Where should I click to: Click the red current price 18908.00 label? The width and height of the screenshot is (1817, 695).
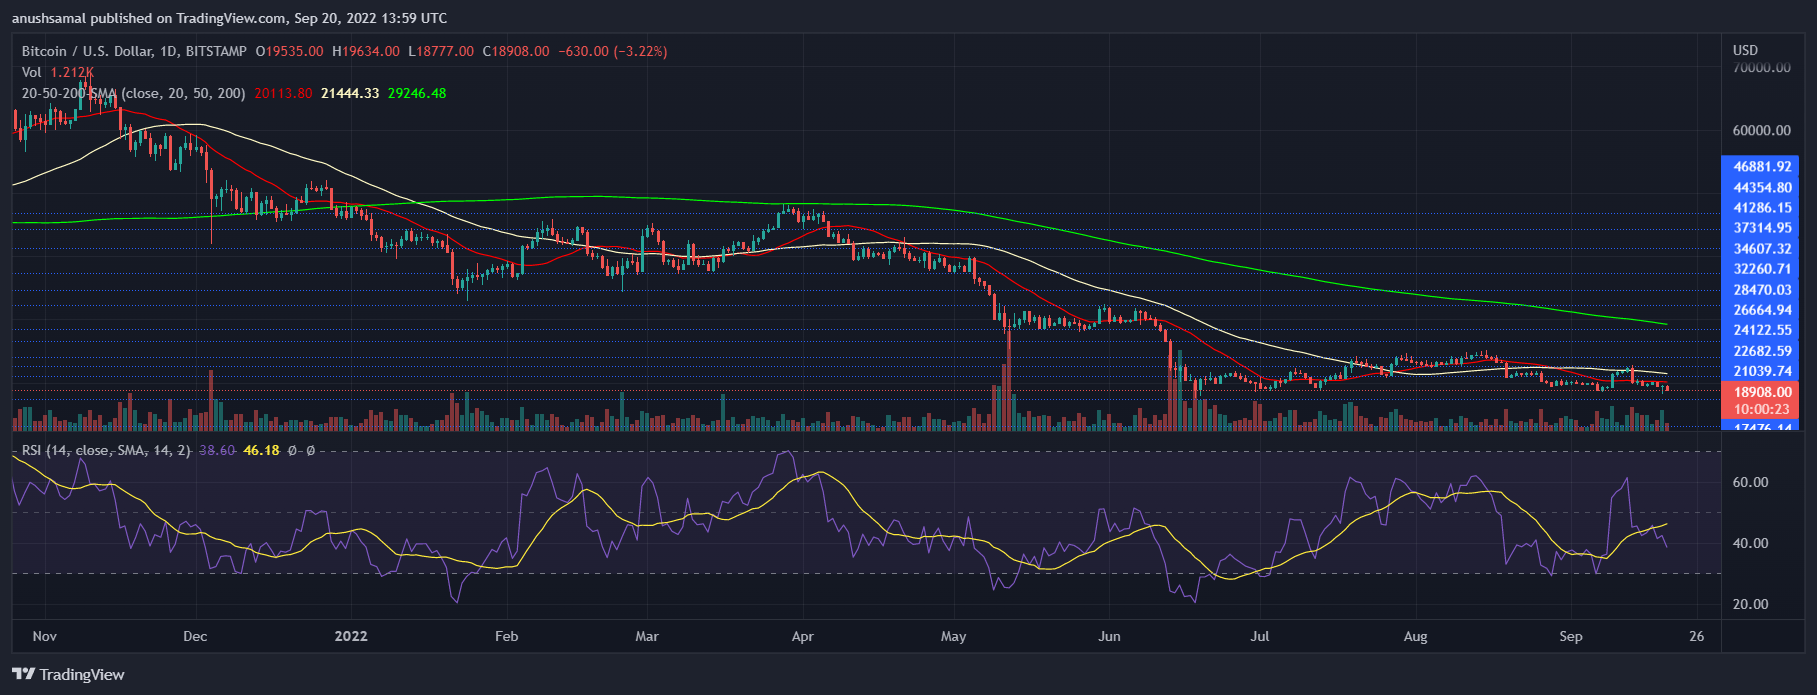[x=1760, y=392]
